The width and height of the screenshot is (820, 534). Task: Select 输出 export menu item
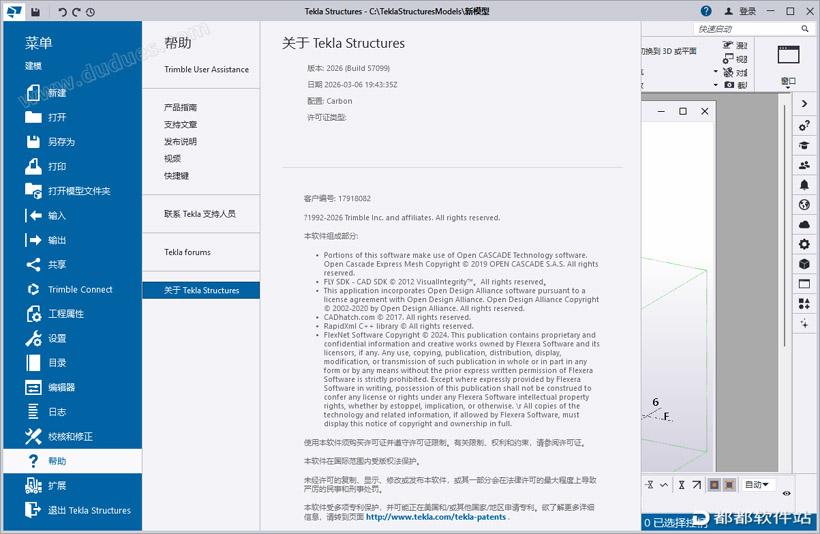[73, 240]
